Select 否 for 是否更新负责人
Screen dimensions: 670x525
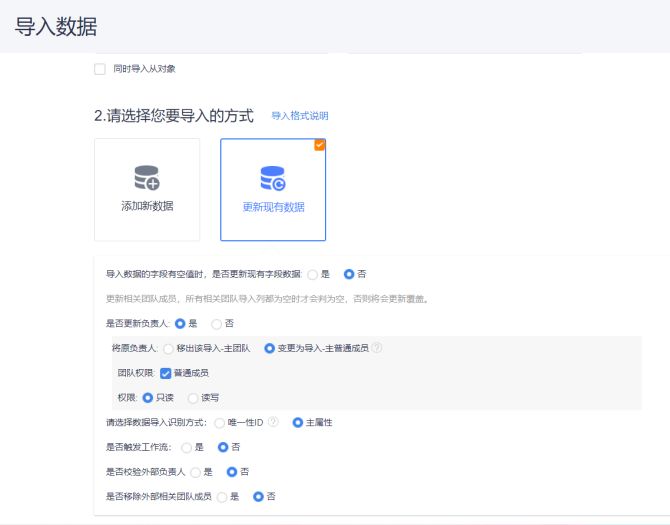coord(217,324)
